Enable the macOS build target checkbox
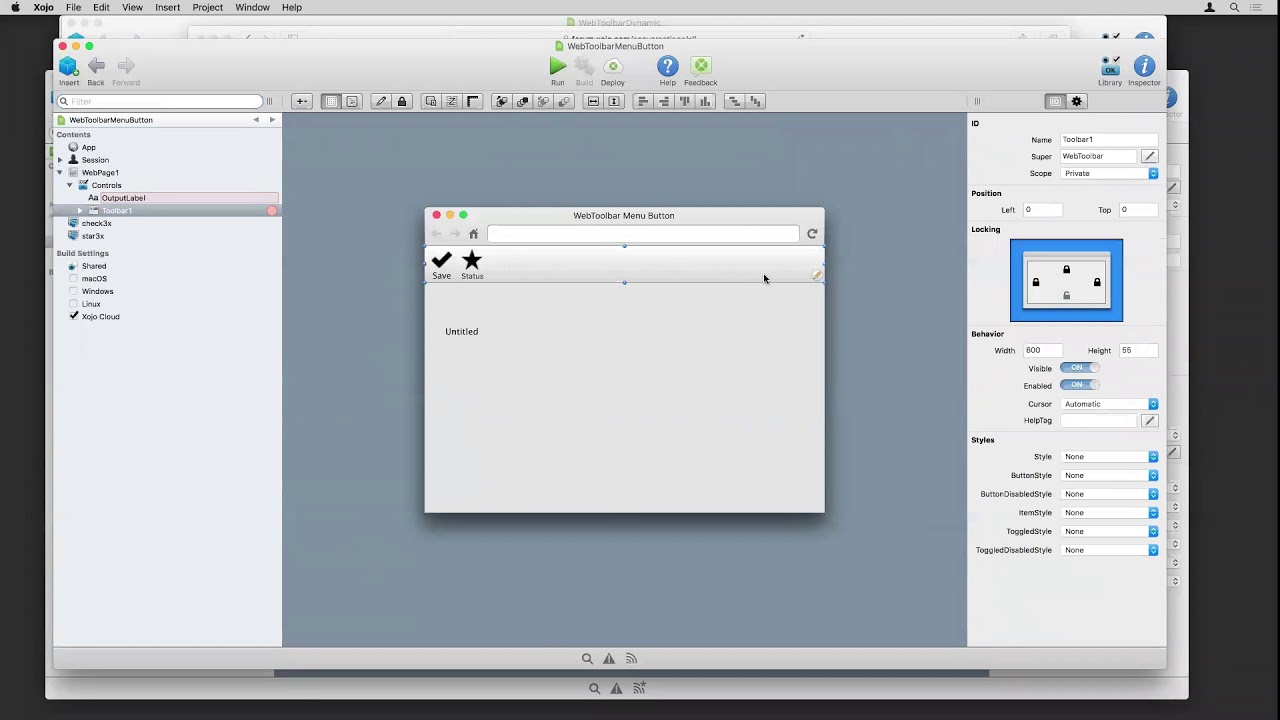1280x720 pixels. tap(73, 279)
